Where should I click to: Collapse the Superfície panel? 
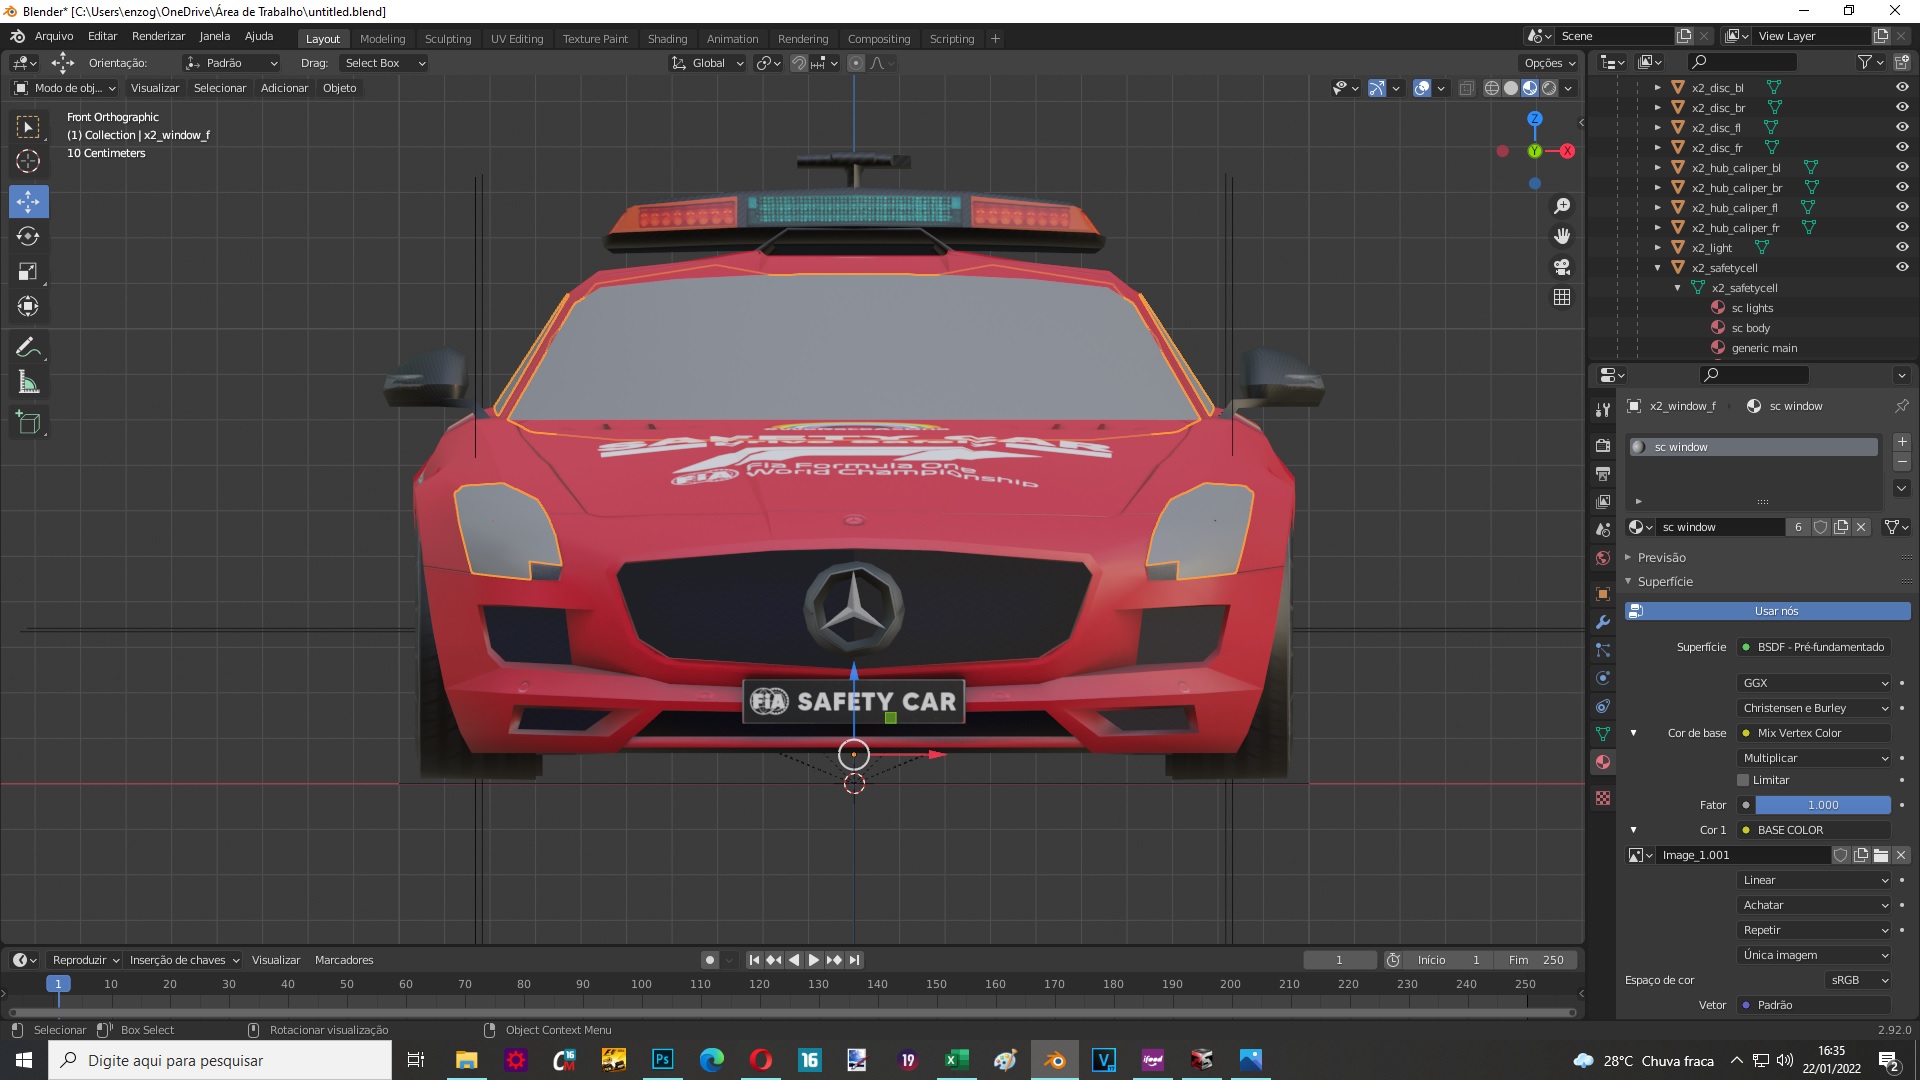click(x=1665, y=581)
